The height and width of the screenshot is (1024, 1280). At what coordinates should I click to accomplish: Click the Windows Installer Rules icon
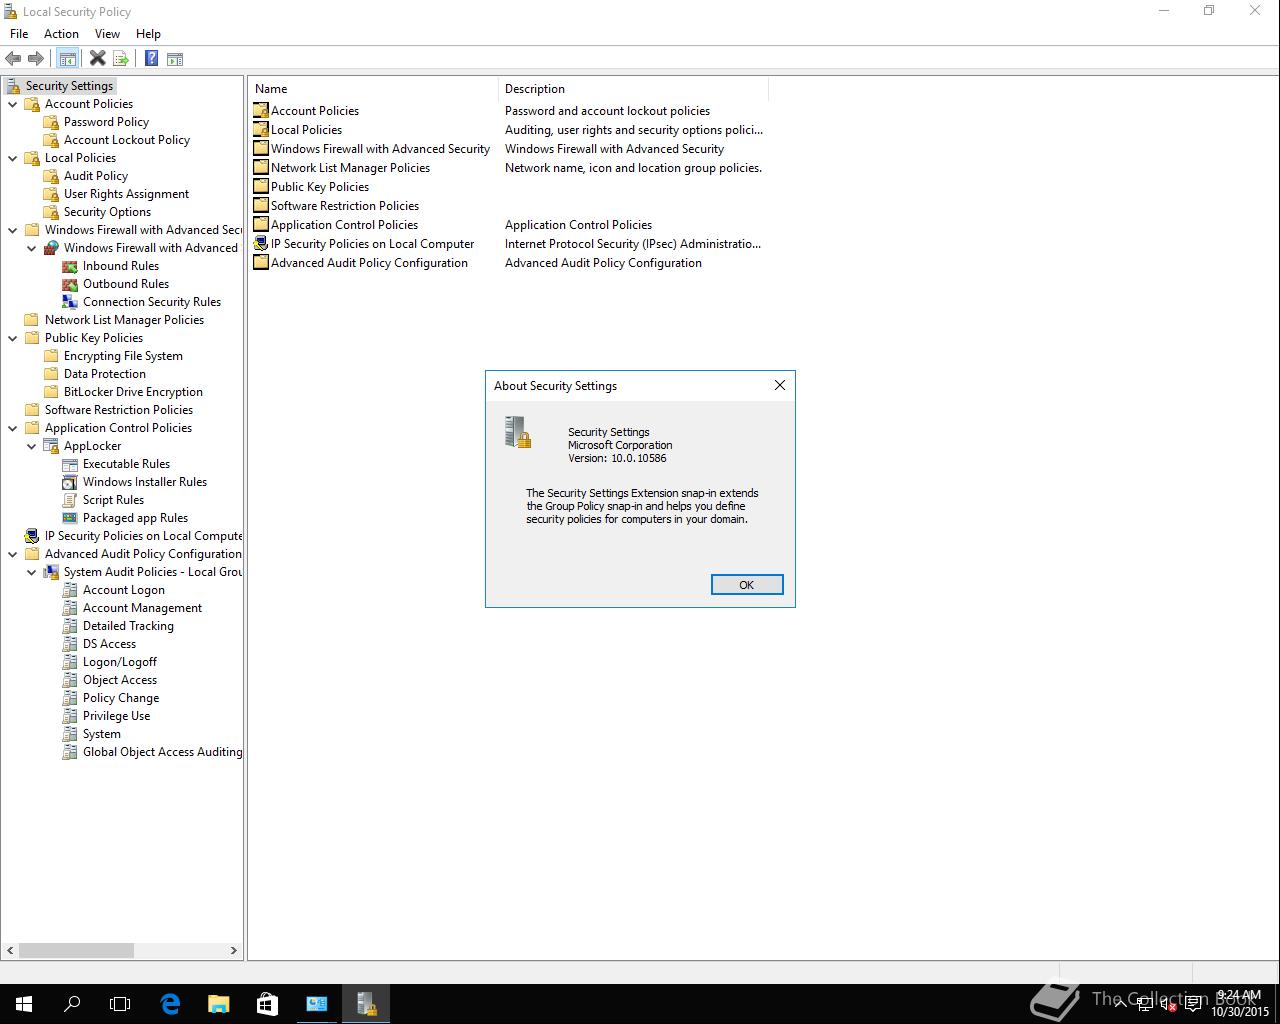(x=70, y=482)
